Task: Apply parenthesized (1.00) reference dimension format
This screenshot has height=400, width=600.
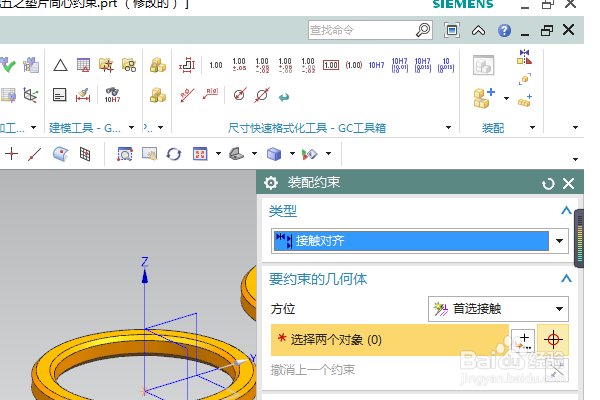Action: point(354,65)
